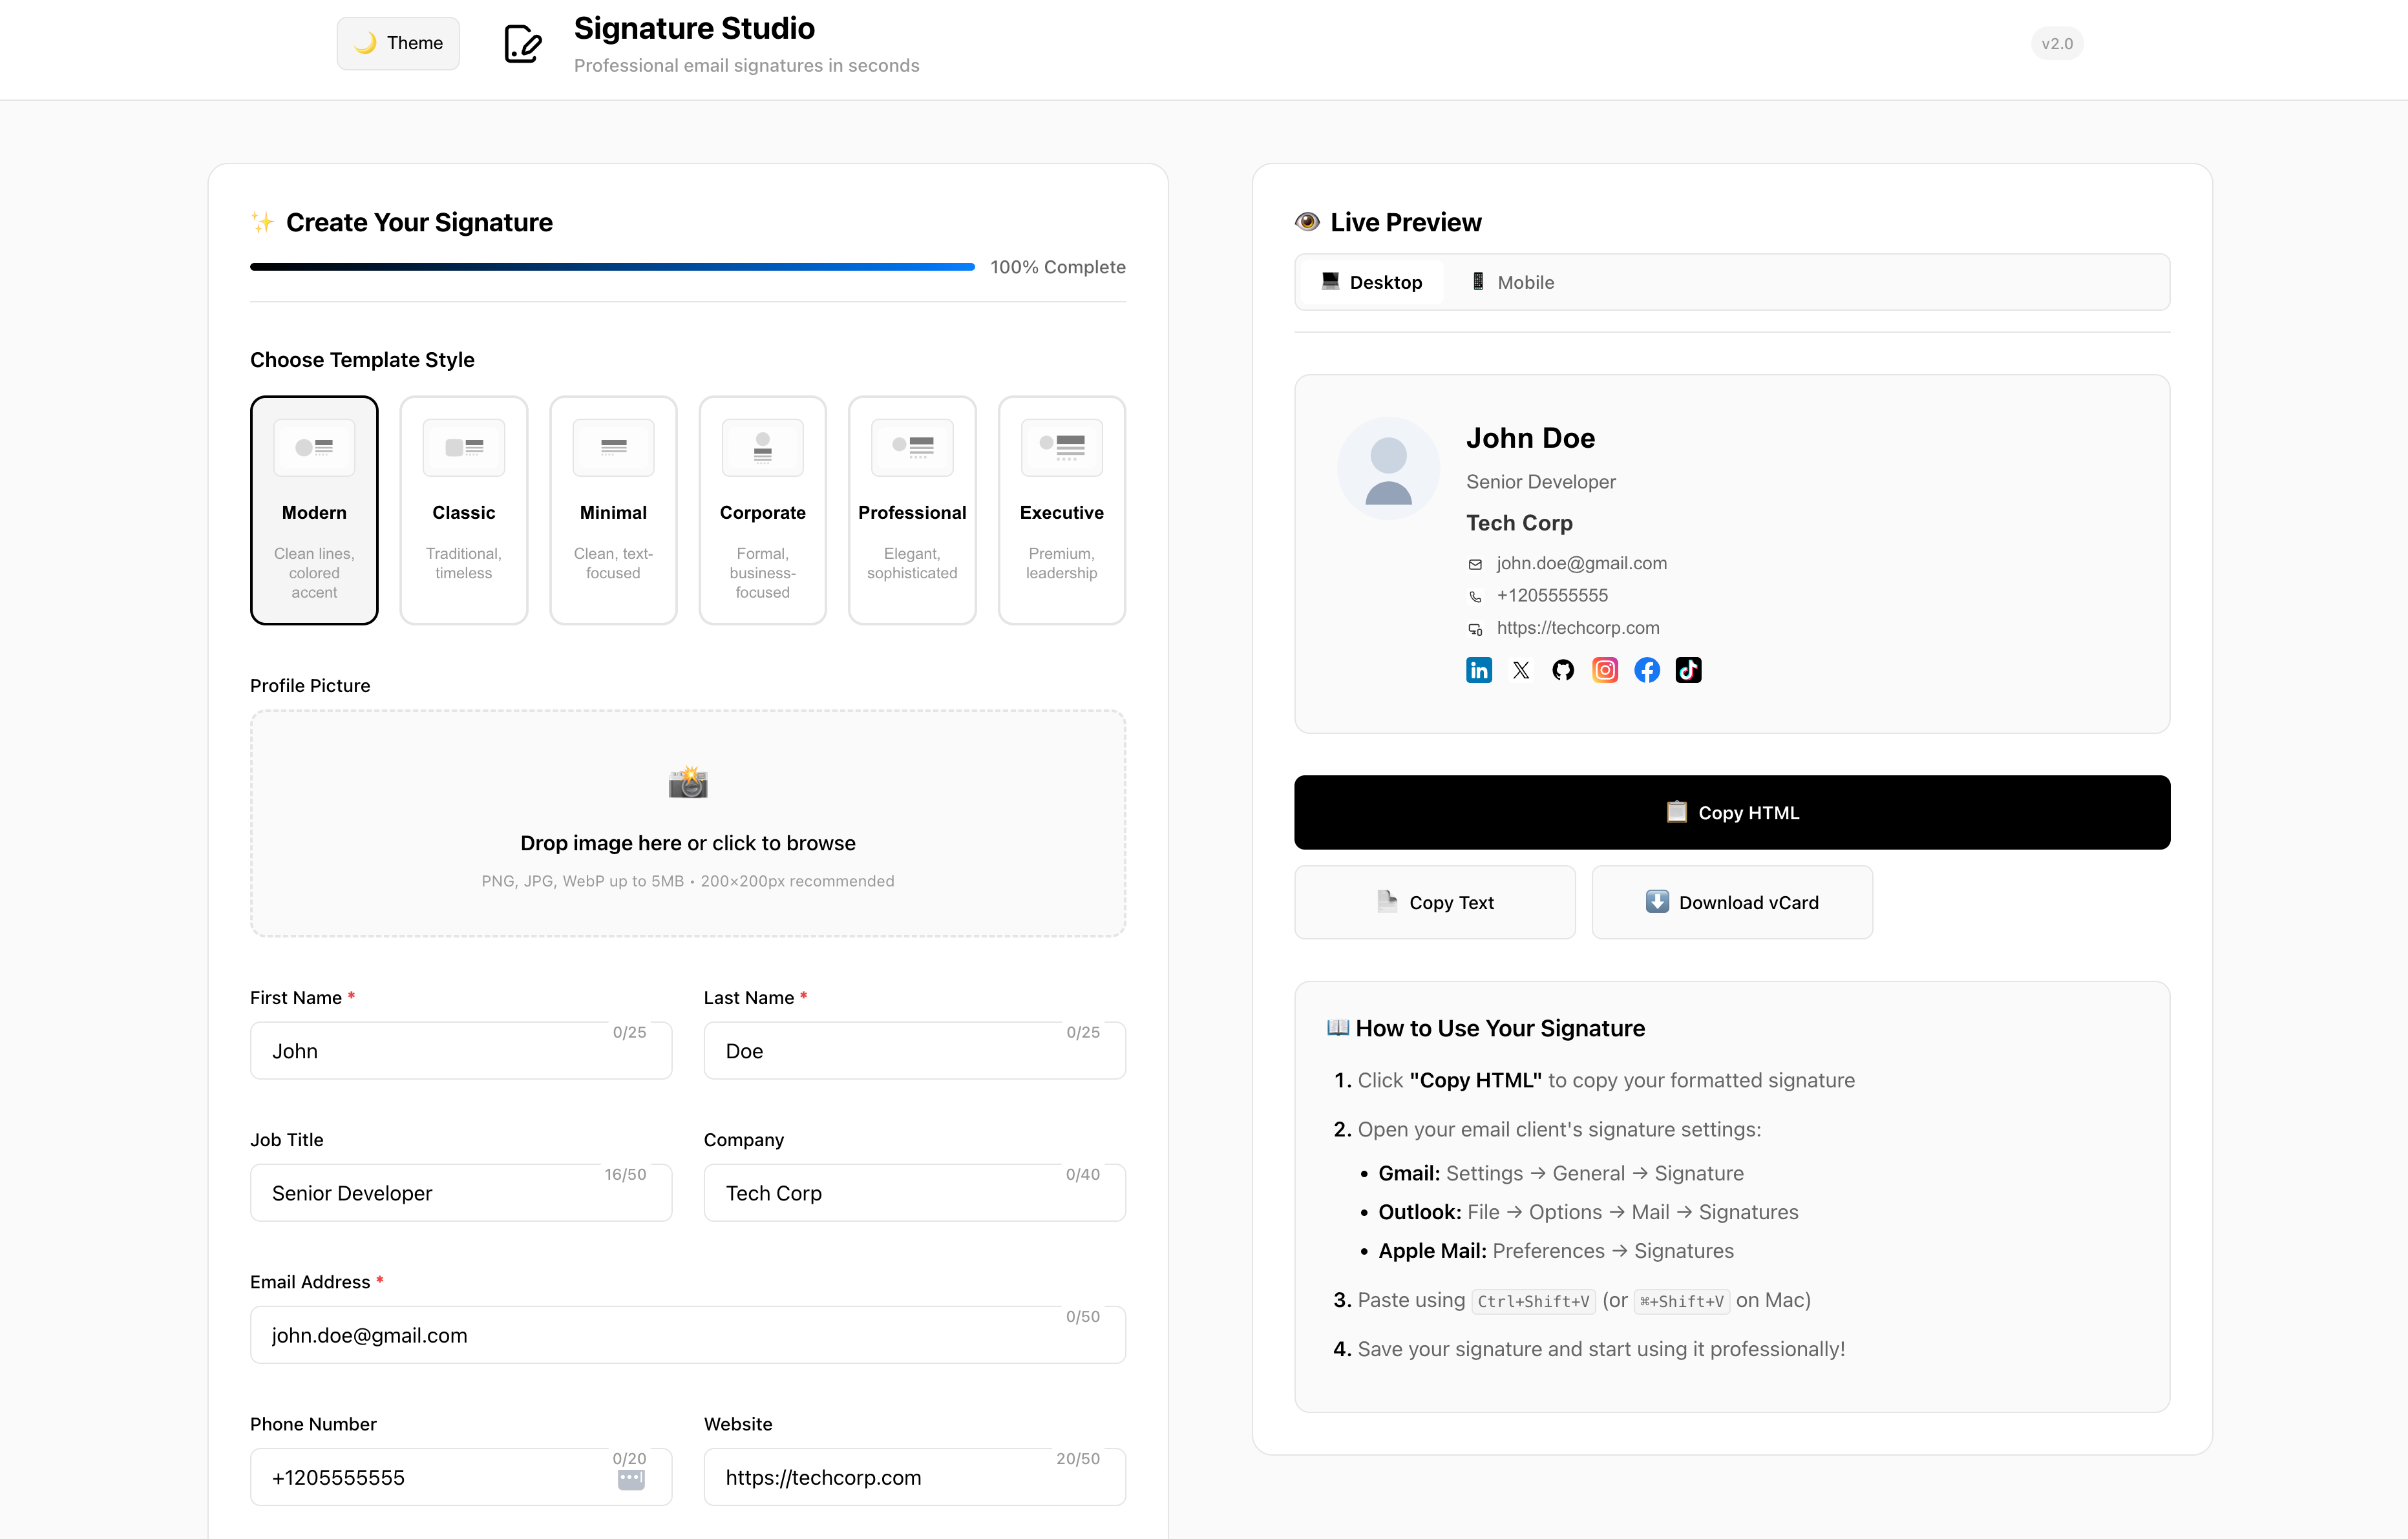
Task: Click the Ctrl+Shift+V shortcut code
Action: (1533, 1301)
